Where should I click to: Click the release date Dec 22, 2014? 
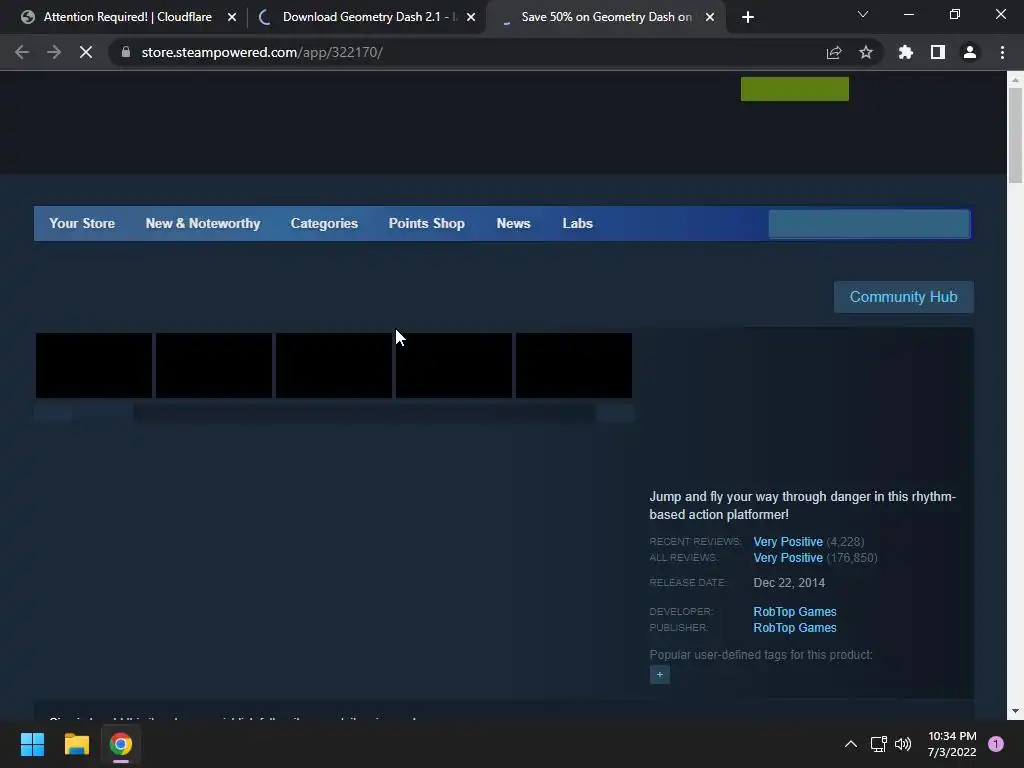pos(789,583)
